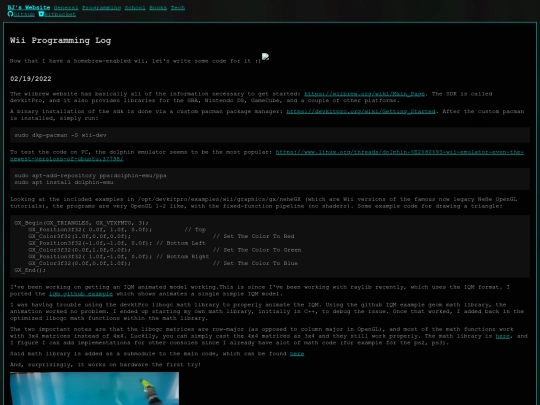Open the Bitbucket text link
Screen dimensions: 540x405
(x=60, y=14)
